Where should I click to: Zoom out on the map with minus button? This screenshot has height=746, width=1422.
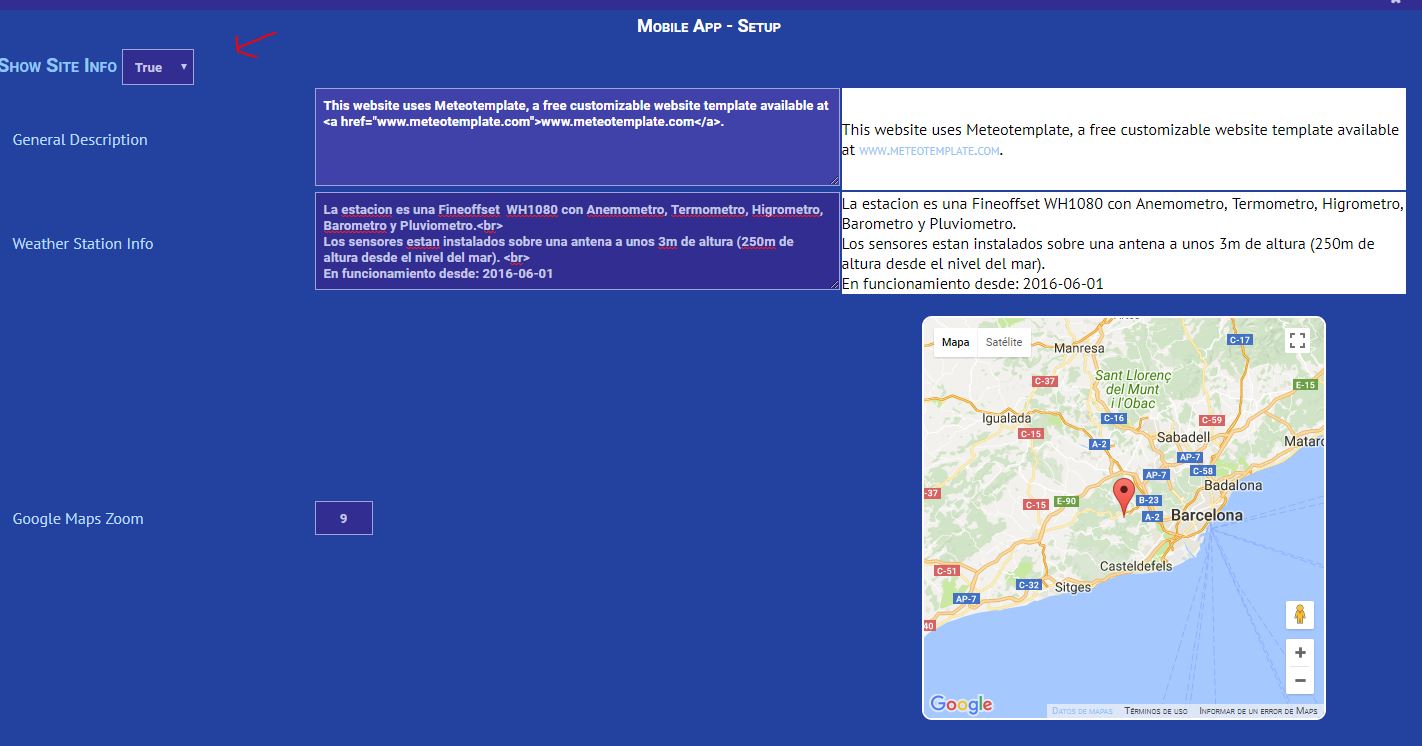1300,681
